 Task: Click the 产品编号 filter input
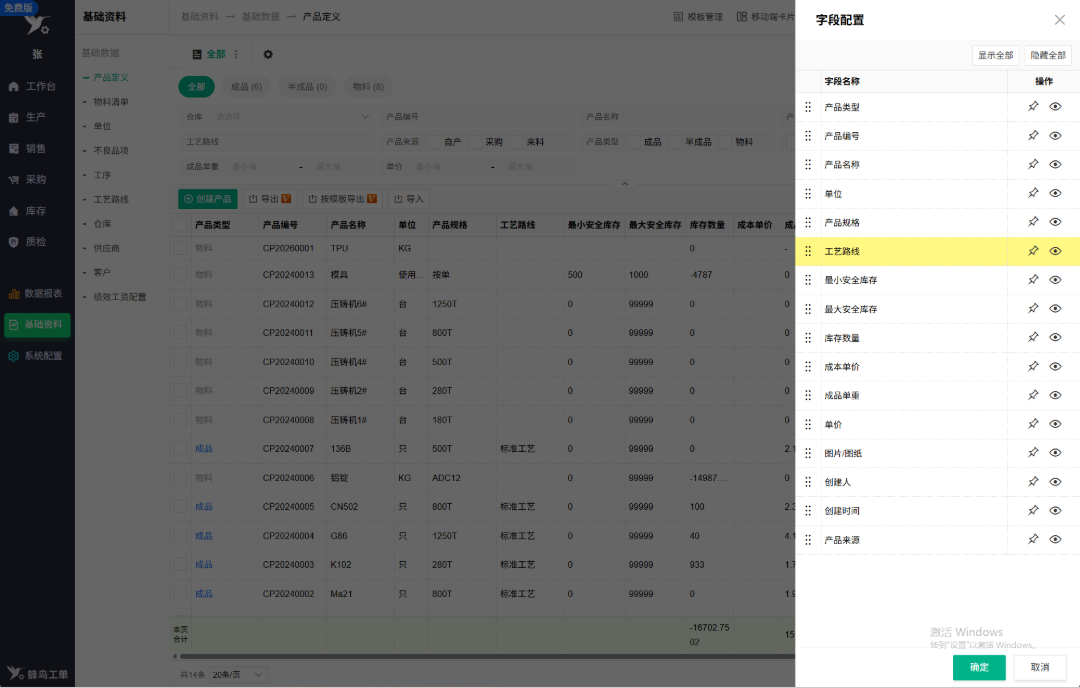click(496, 117)
